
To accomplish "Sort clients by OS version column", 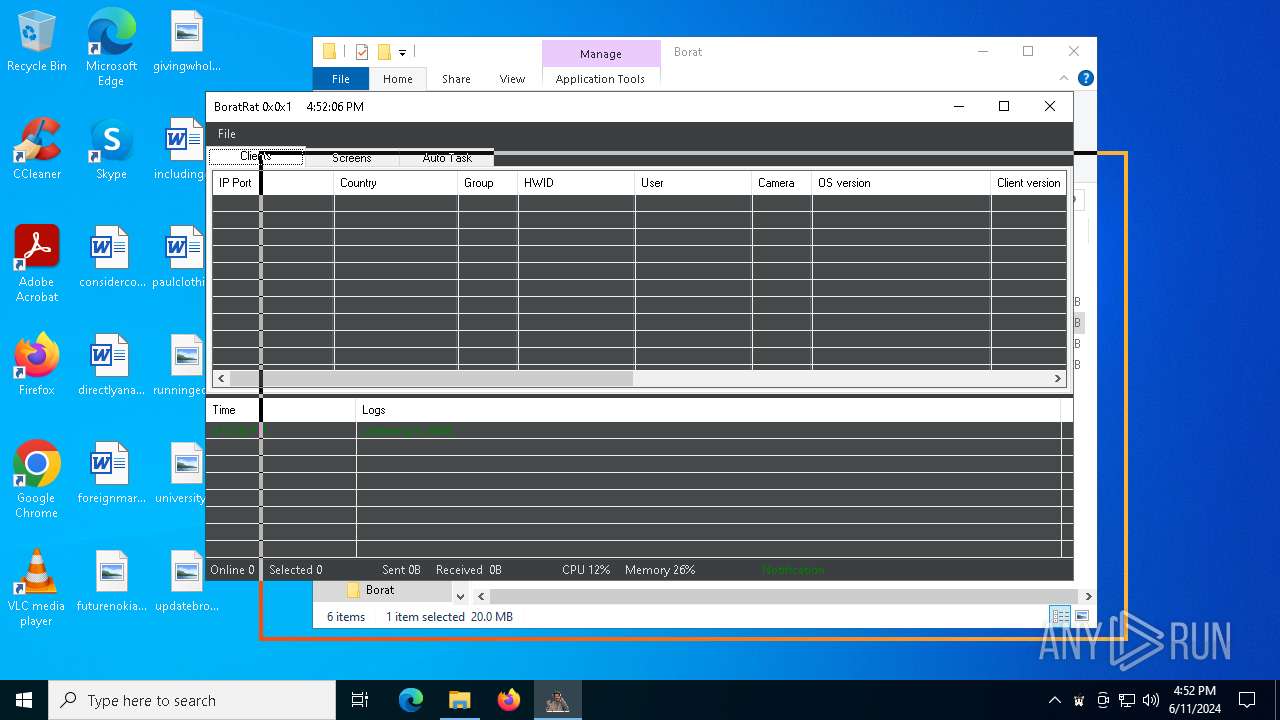I will click(901, 183).
